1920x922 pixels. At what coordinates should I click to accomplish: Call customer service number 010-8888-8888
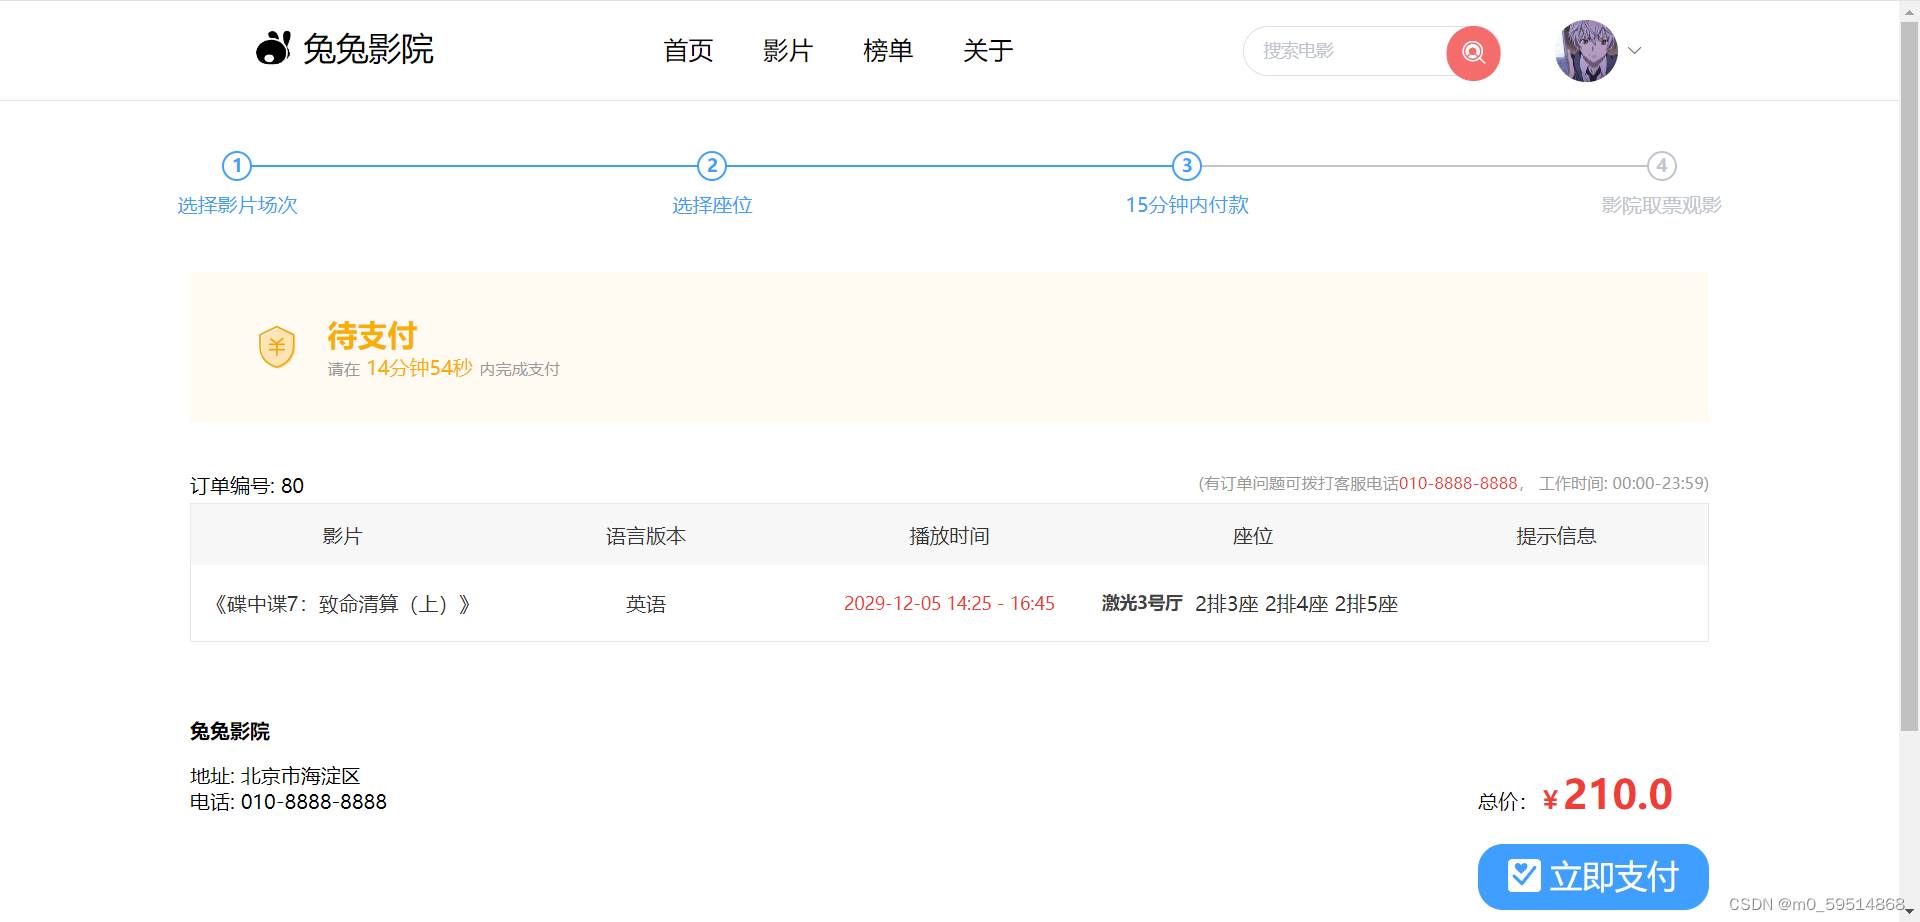(x=1458, y=483)
